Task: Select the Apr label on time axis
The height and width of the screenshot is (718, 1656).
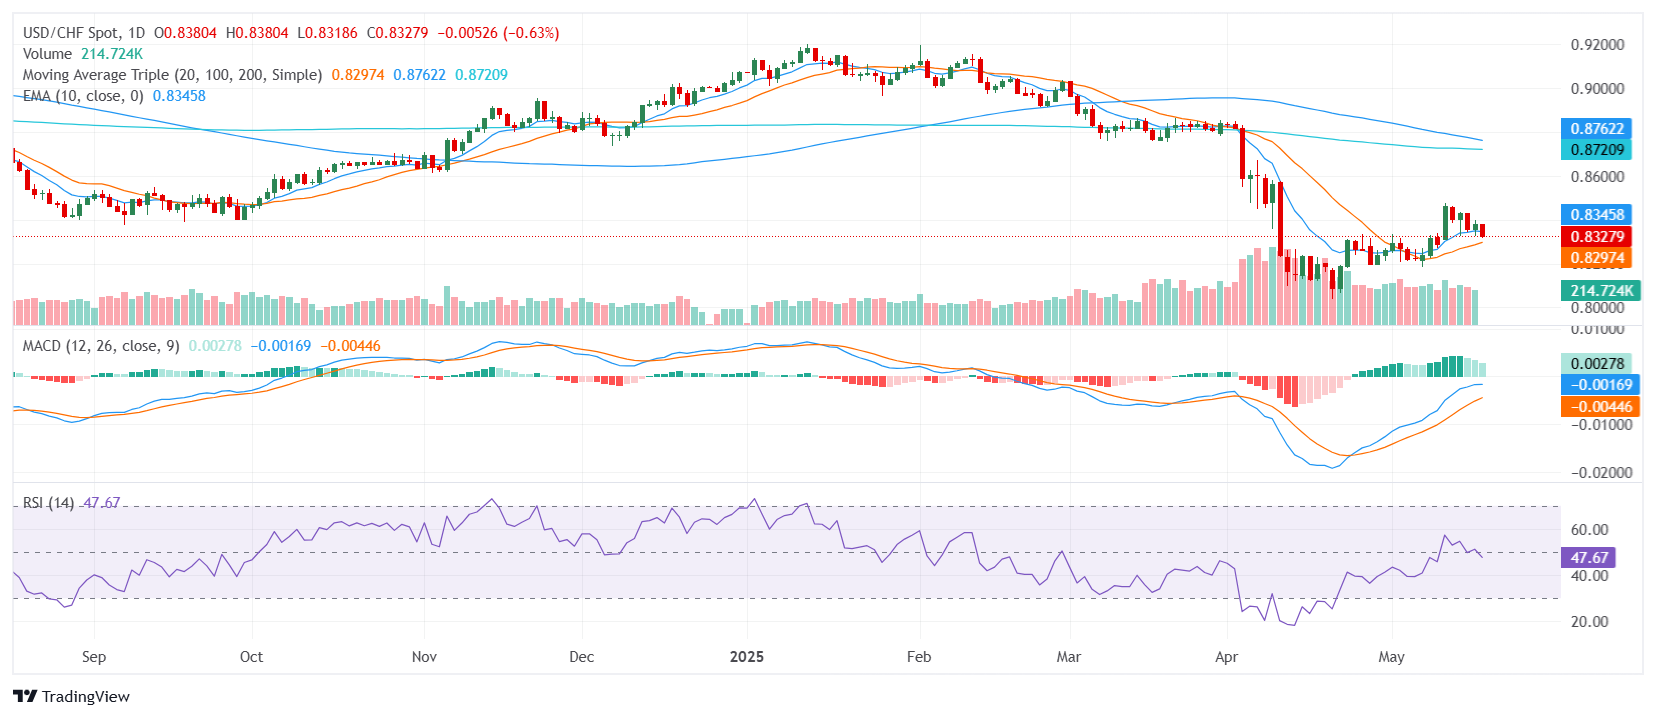Action: (x=1226, y=657)
